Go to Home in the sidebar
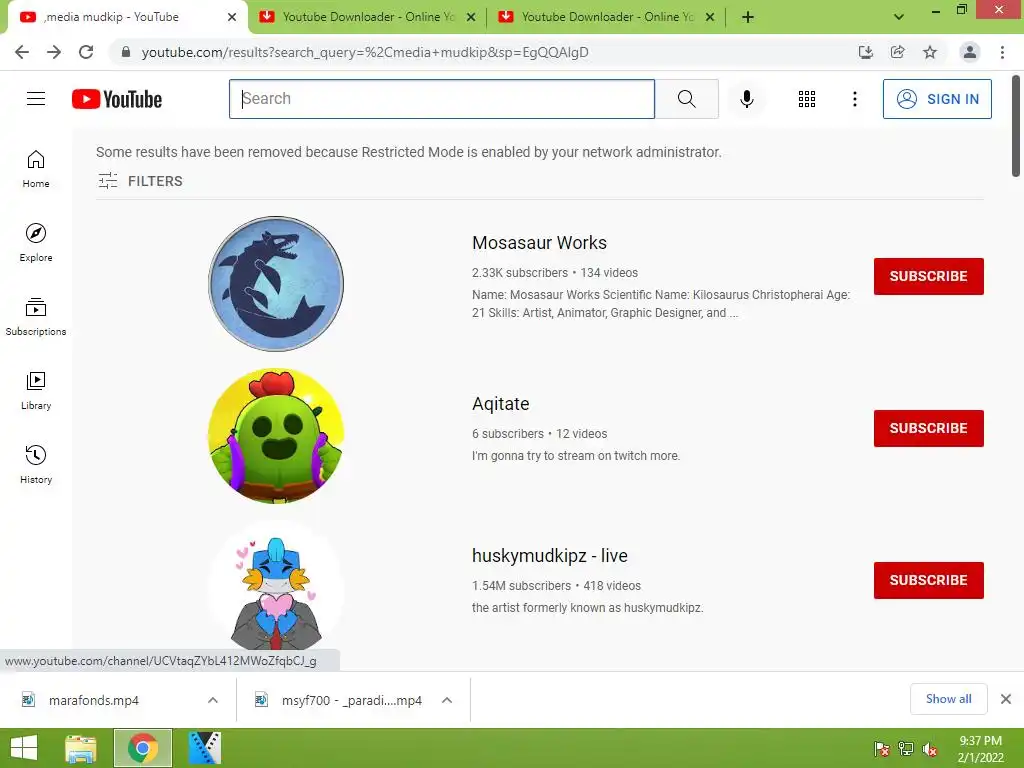The image size is (1024, 768). coord(36,169)
